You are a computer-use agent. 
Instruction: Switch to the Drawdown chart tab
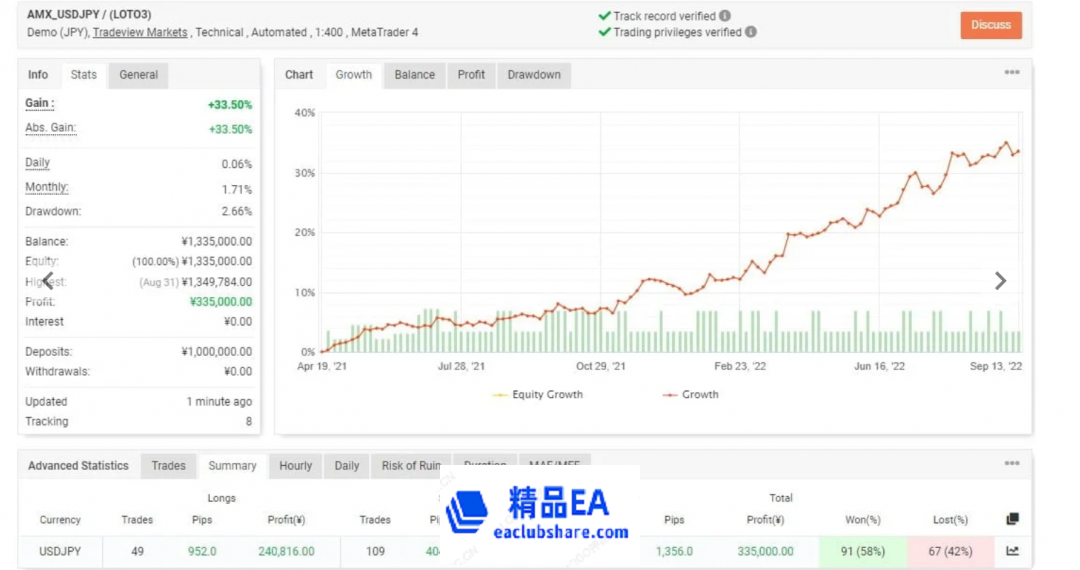click(534, 75)
